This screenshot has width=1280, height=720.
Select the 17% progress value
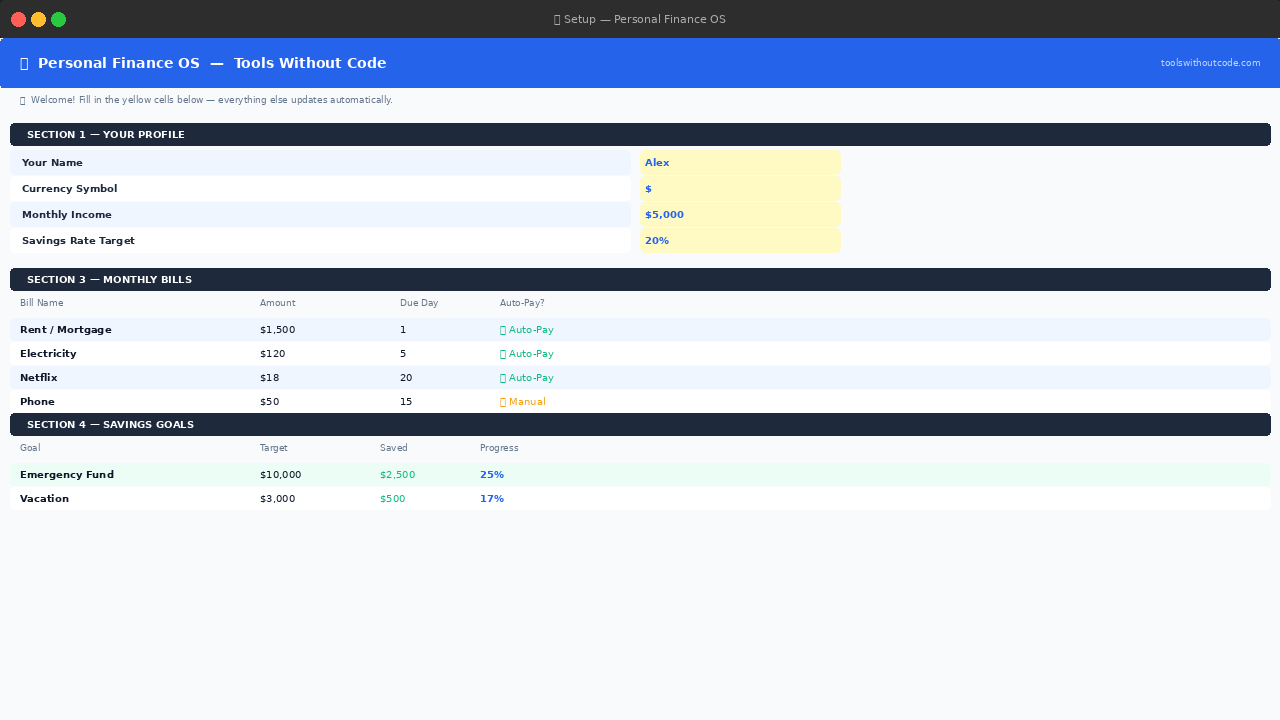[x=492, y=499]
